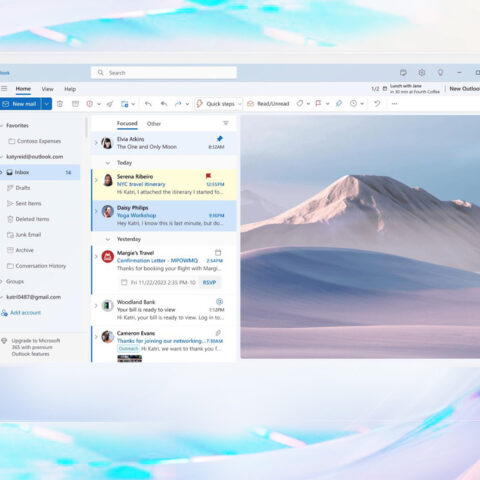Screen dimensions: 480x480
Task: Open the New mail dropdown arrow
Action: click(46, 104)
